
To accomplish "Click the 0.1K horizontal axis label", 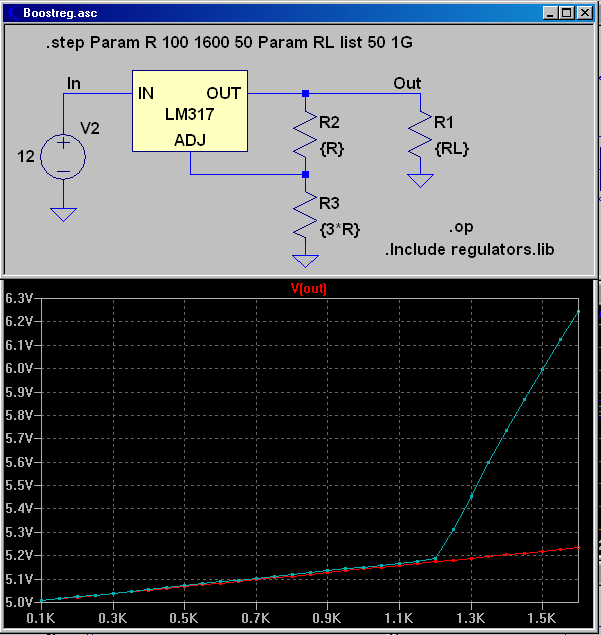I will [x=40, y=618].
